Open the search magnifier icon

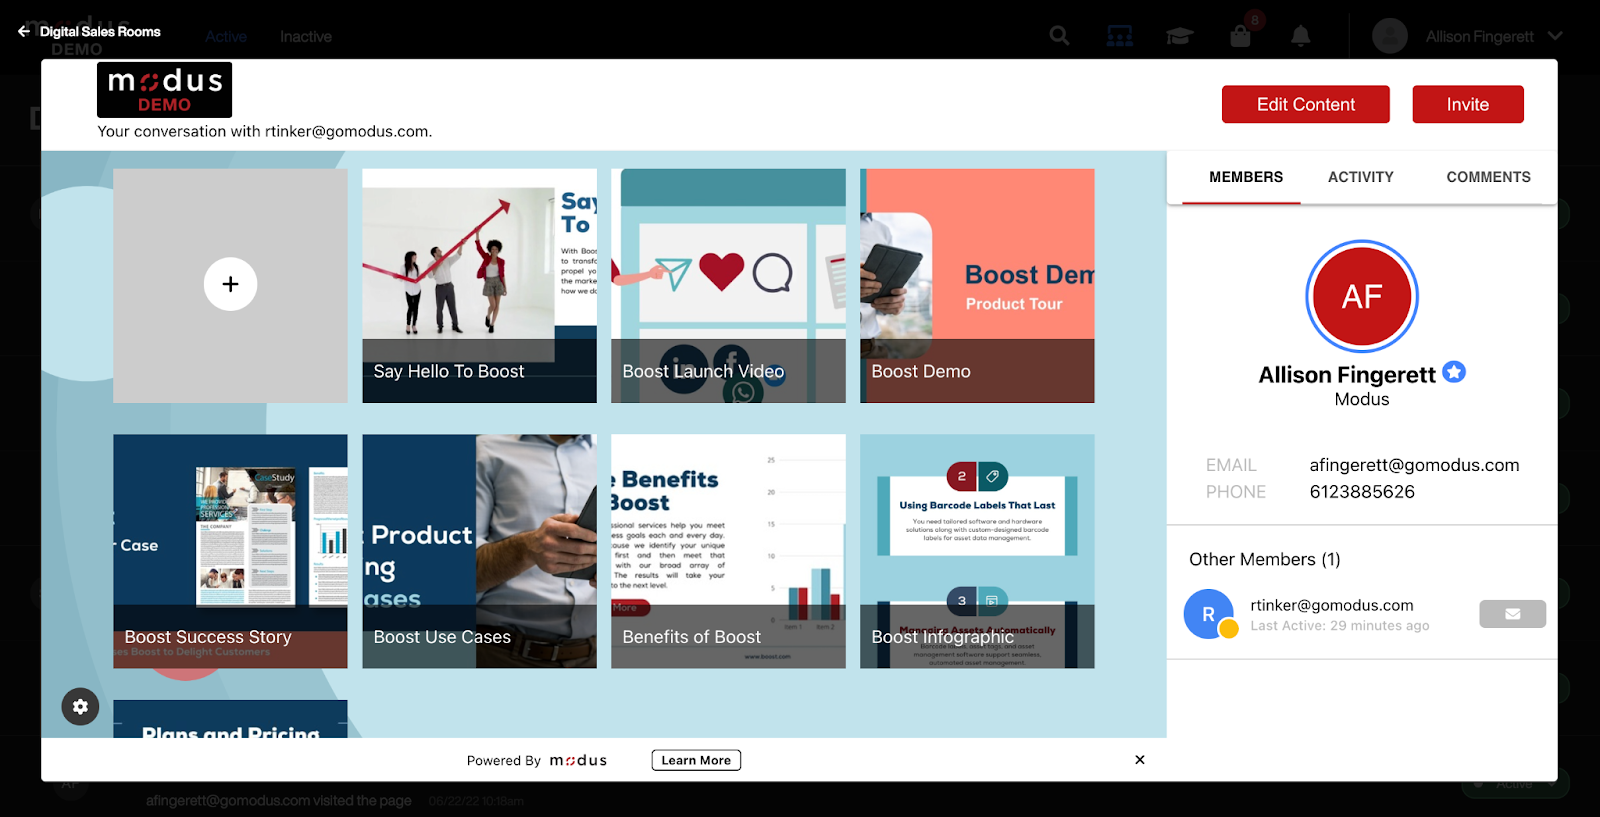1059,37
